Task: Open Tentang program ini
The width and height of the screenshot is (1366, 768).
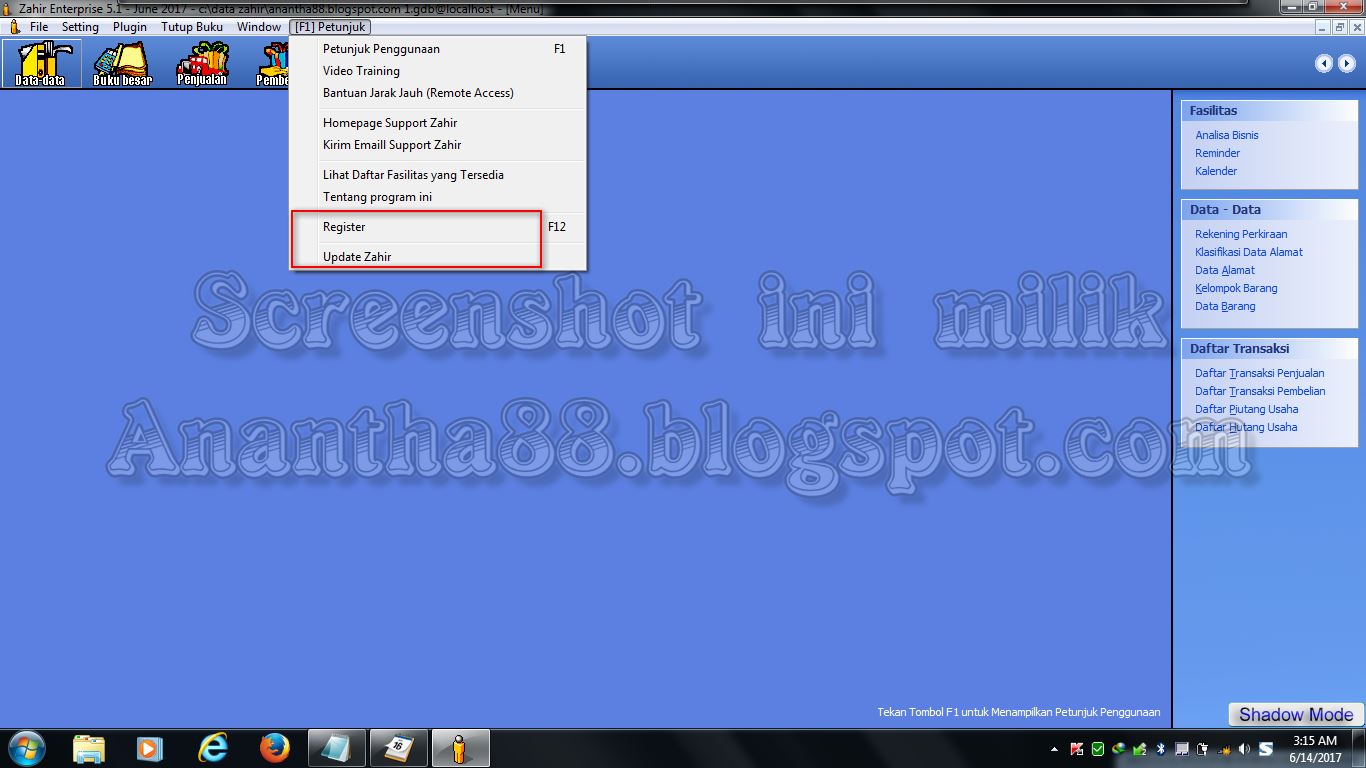Action: pyautogui.click(x=437, y=197)
